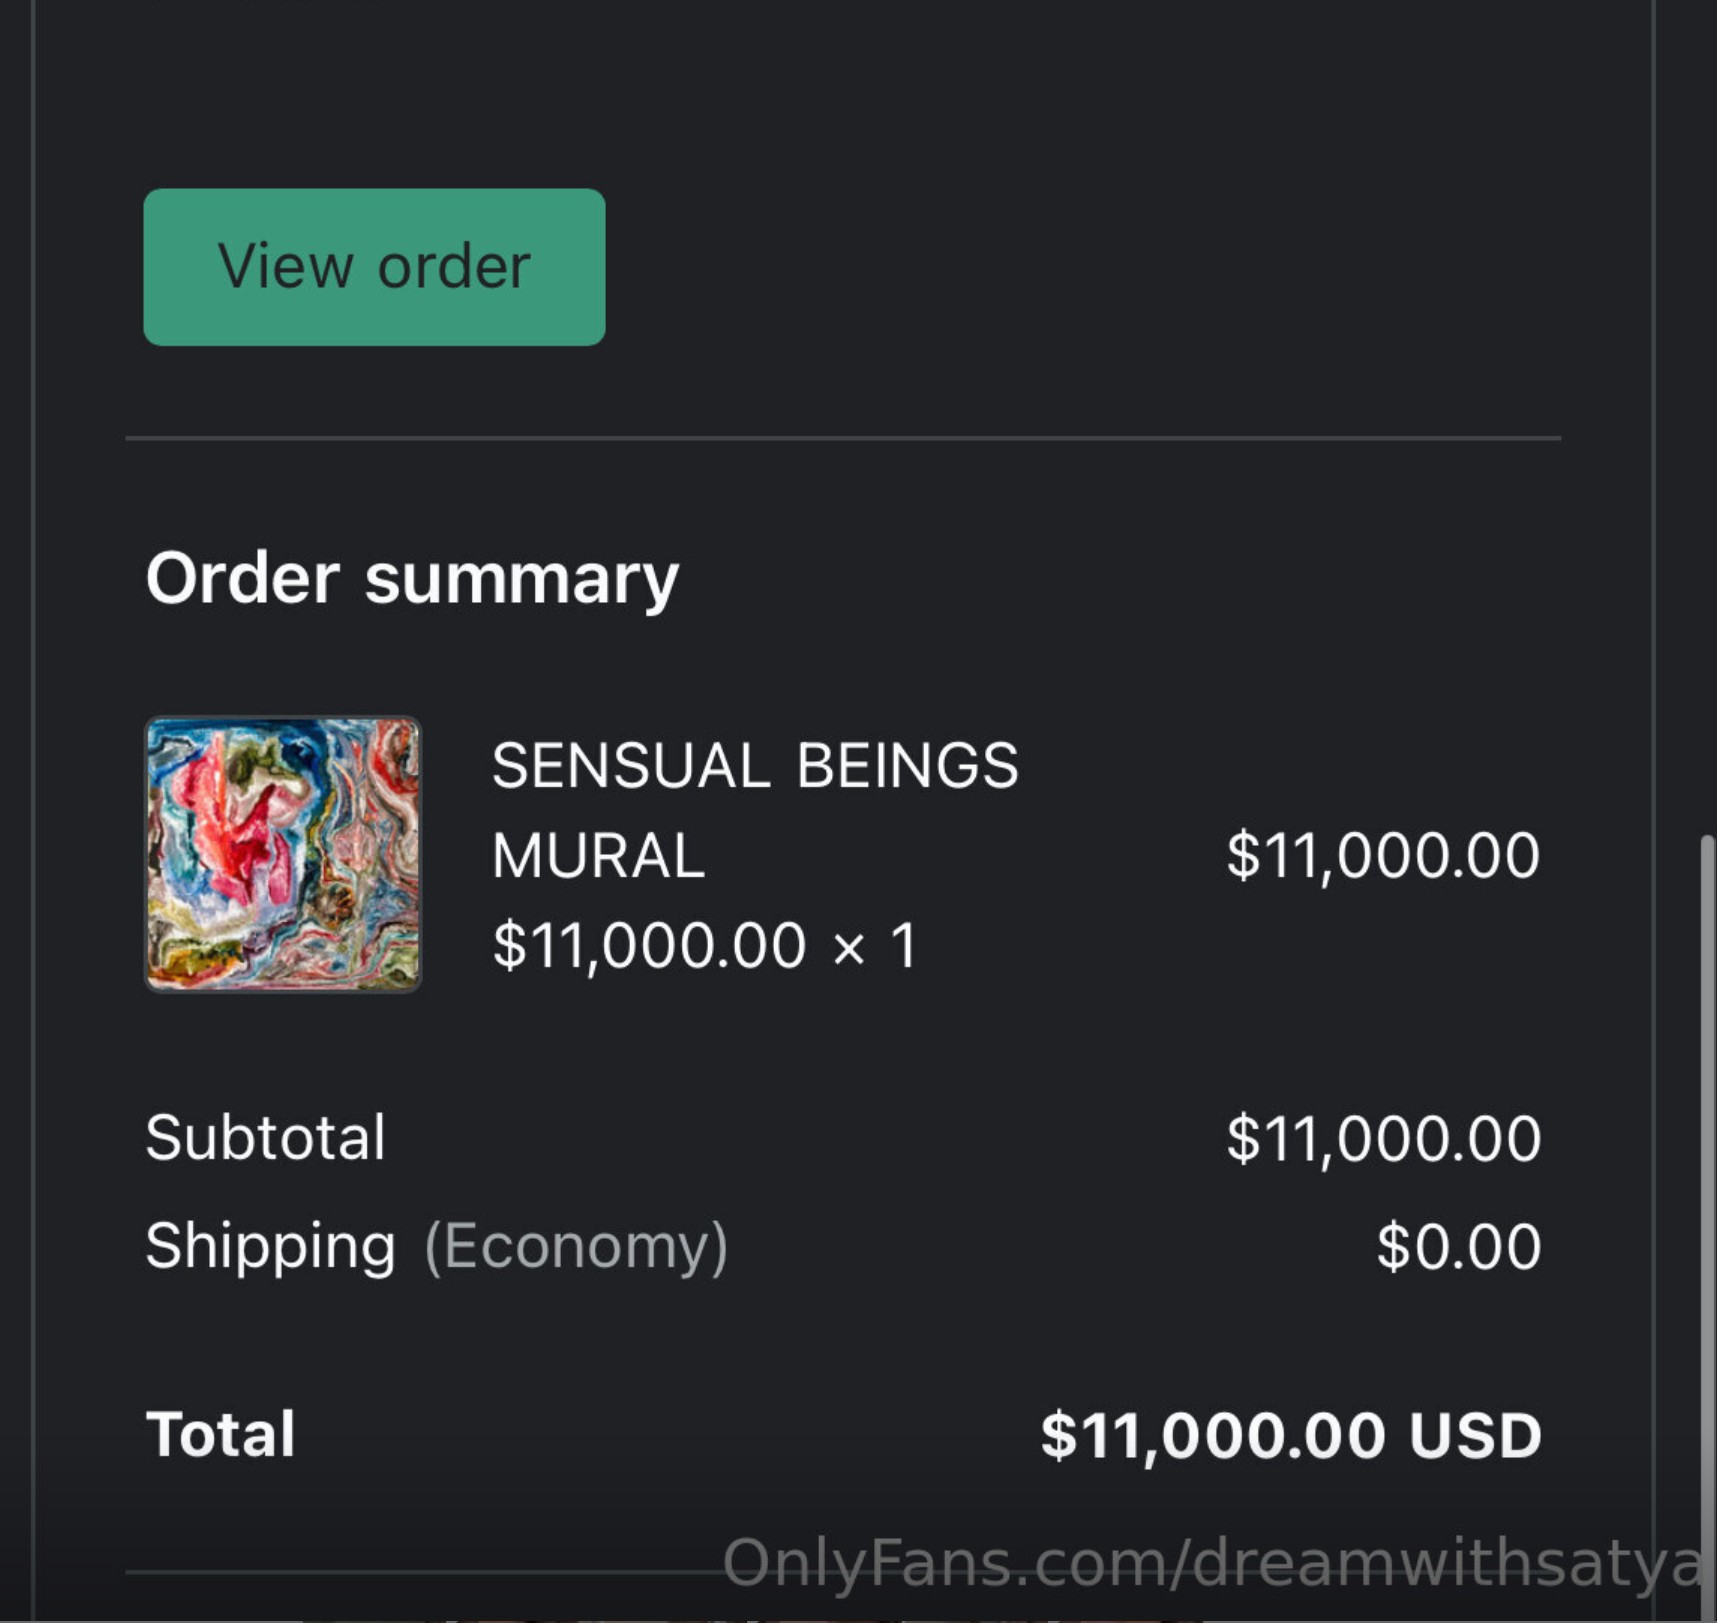Click the divider line below the Total row

(420, 1573)
